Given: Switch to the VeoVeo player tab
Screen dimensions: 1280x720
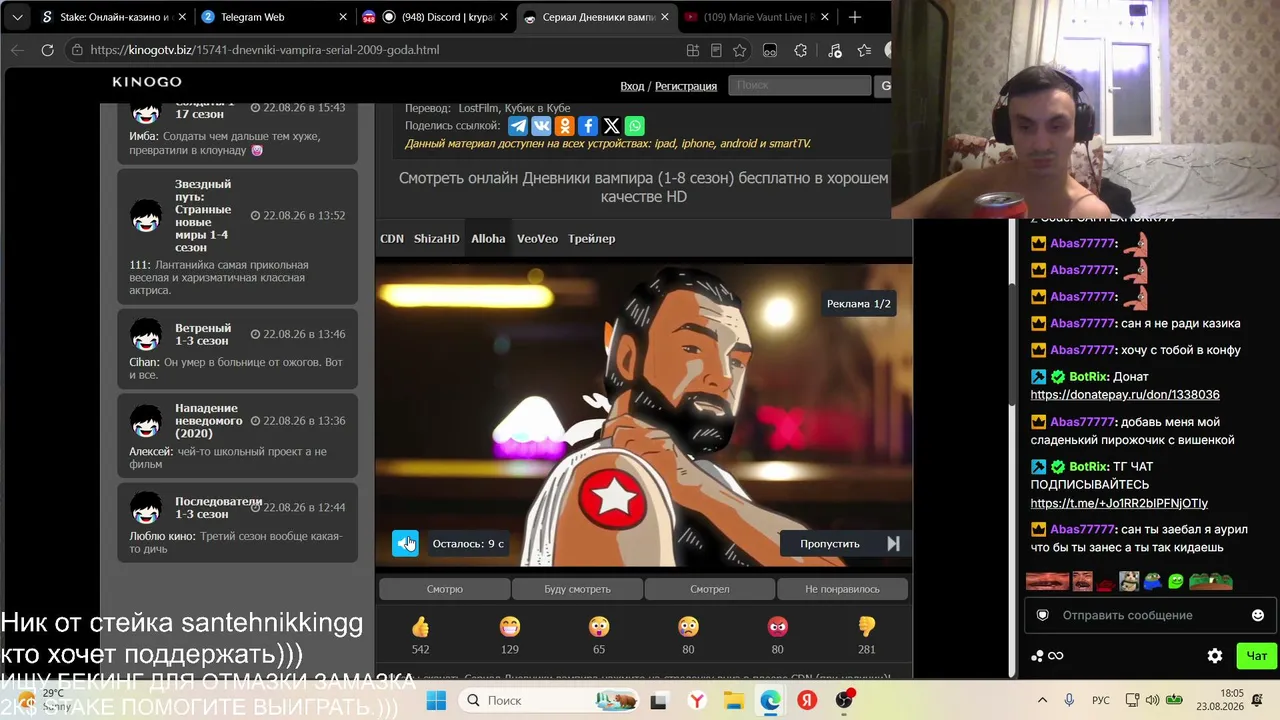Looking at the screenshot, I should pyautogui.click(x=537, y=239).
